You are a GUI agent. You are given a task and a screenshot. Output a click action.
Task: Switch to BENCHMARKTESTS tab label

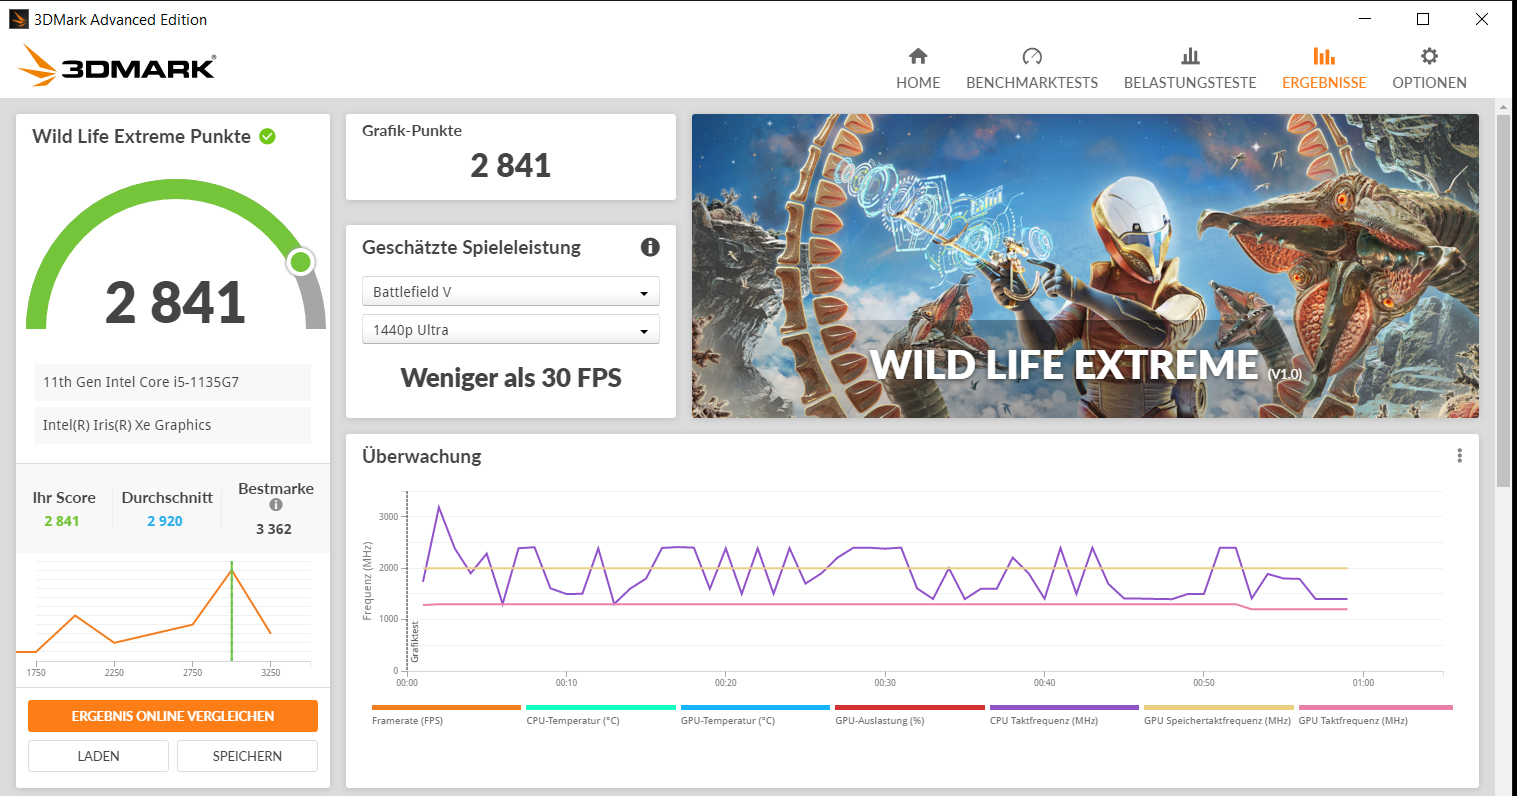1032,83
